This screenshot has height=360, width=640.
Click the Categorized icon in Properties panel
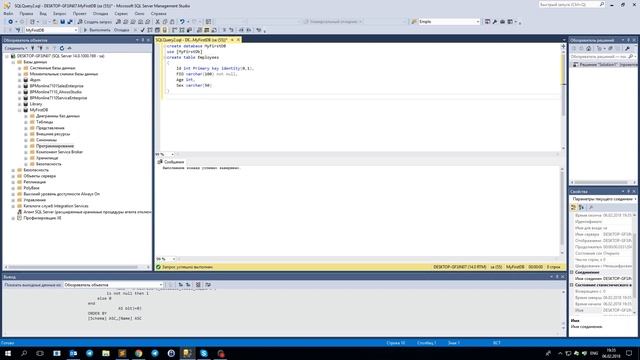point(574,207)
